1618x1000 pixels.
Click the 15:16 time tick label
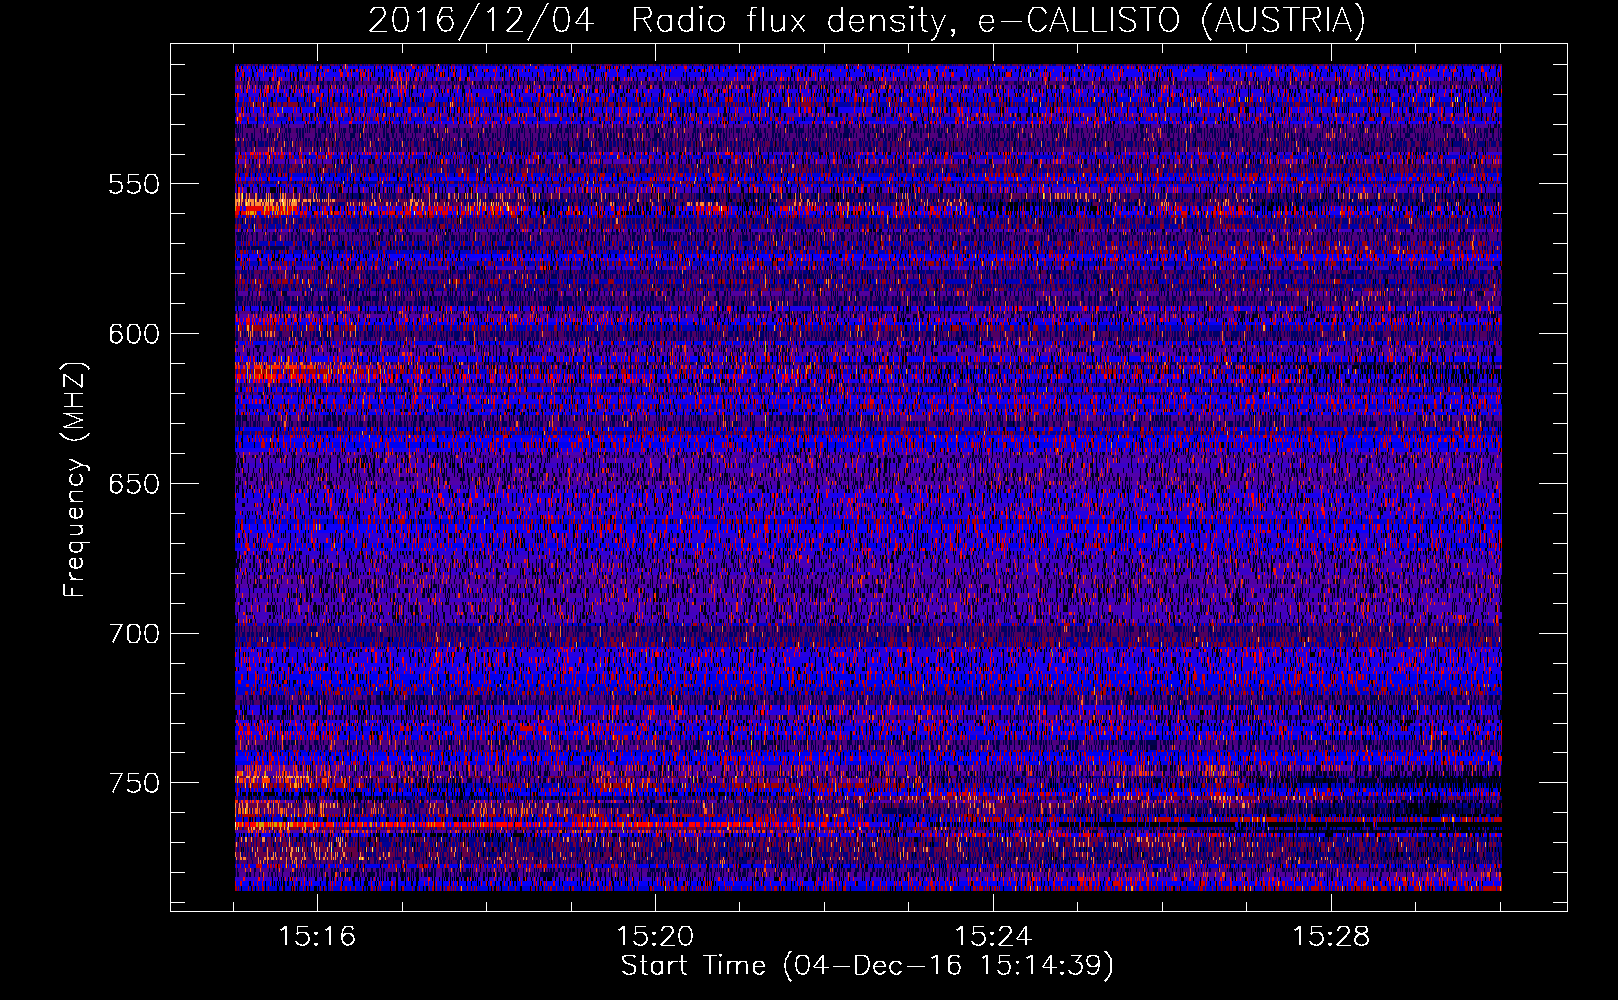pyautogui.click(x=317, y=937)
